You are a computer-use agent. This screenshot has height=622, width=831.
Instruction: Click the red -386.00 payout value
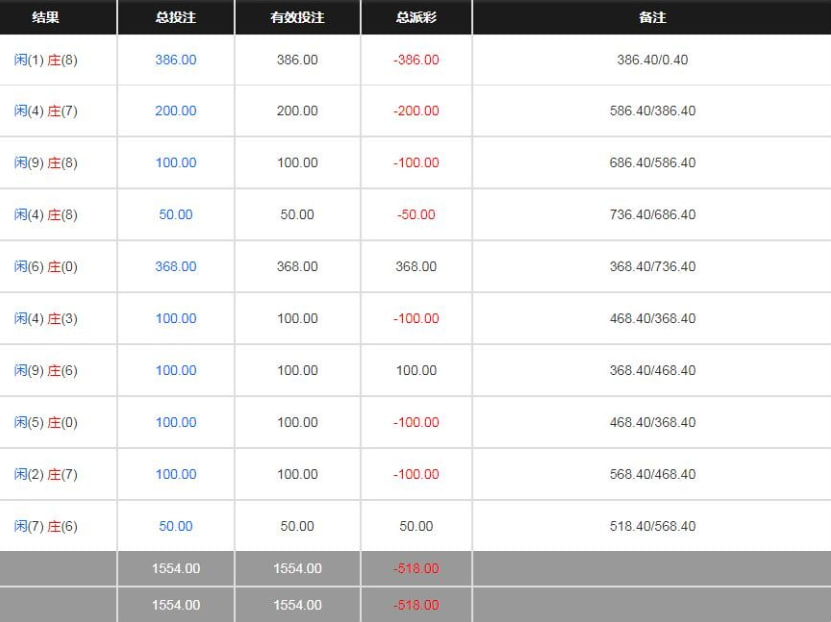pos(416,60)
